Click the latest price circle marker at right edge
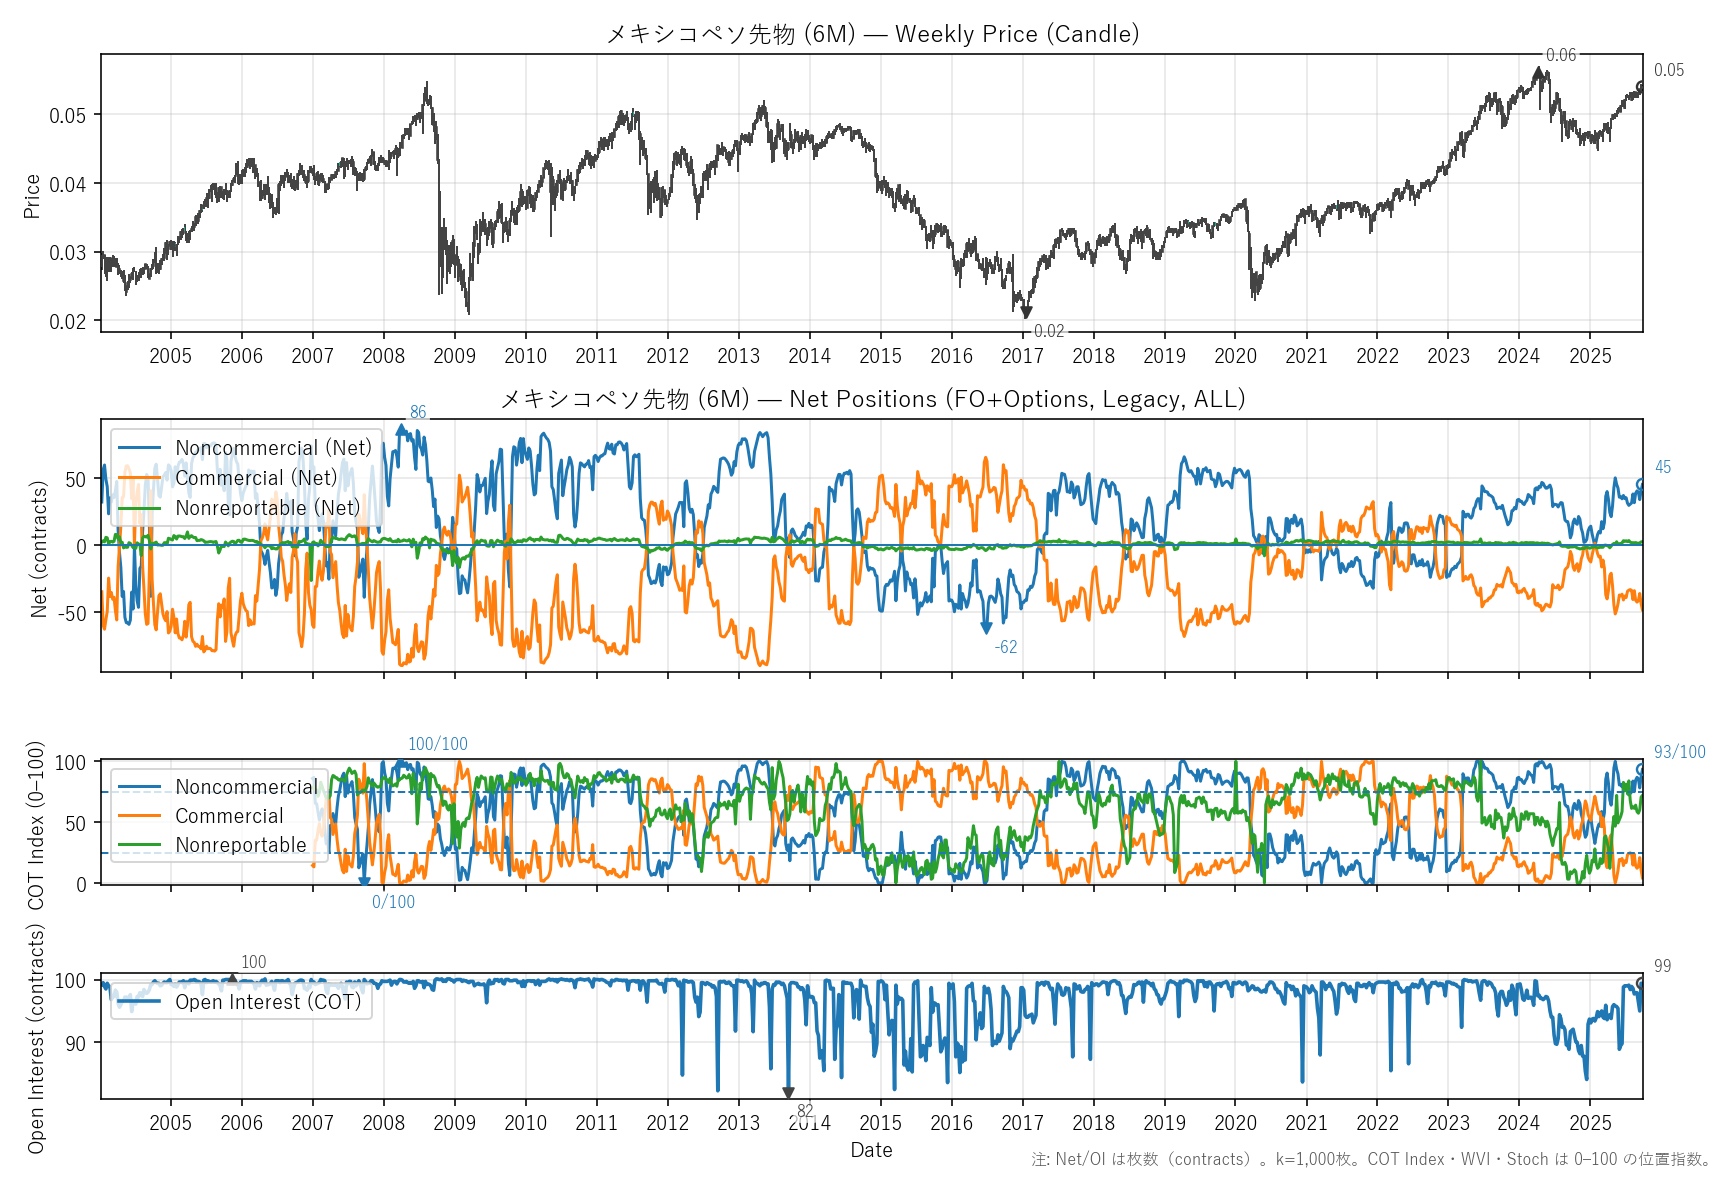This screenshot has width=1728, height=1180. coord(1640,86)
